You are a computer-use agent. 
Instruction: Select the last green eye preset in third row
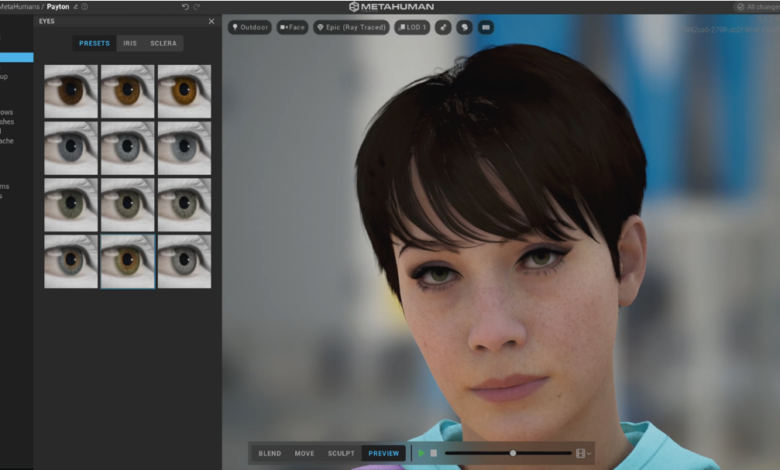[x=185, y=205]
